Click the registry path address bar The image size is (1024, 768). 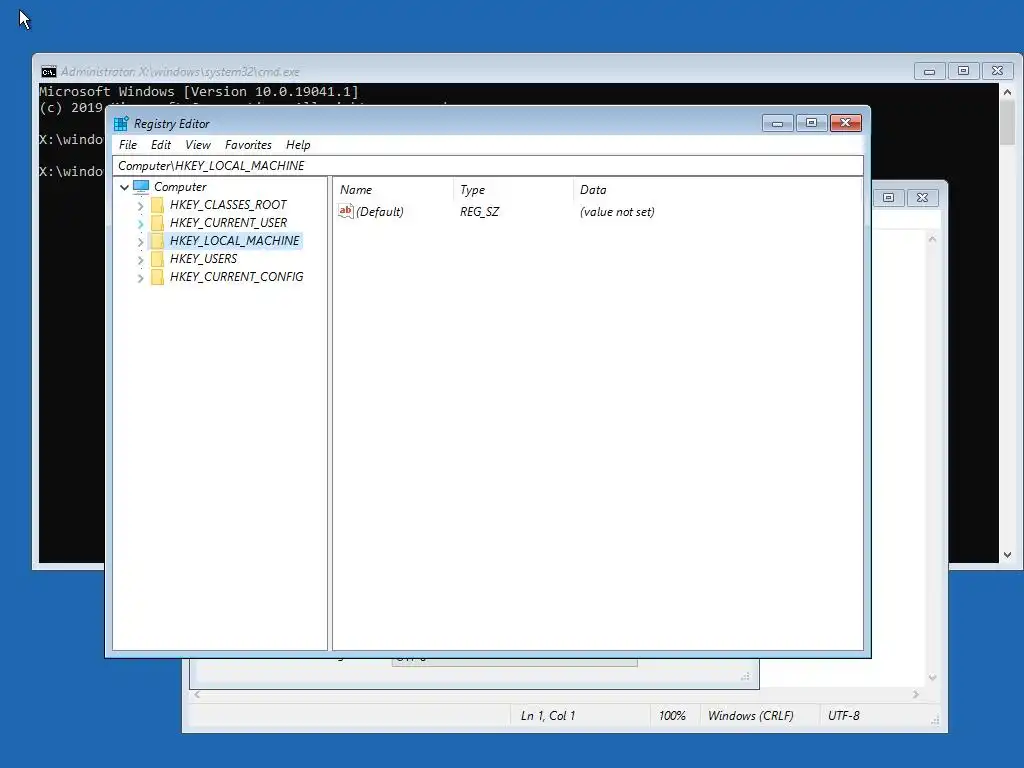488,166
